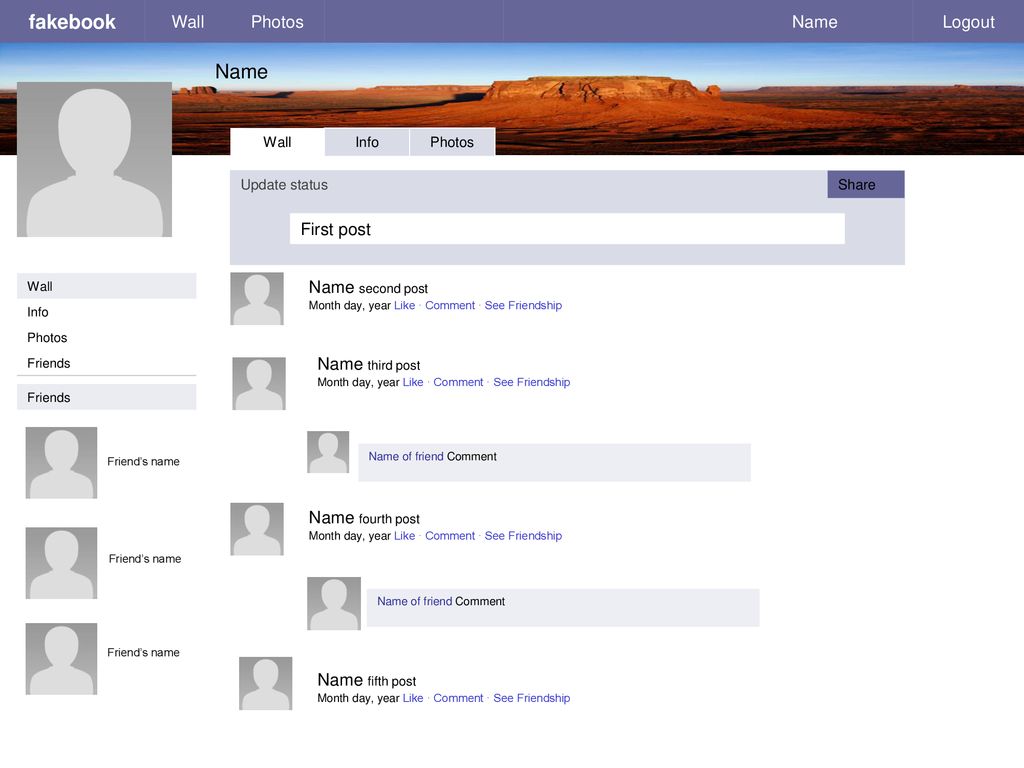Switch to the Info tab
The height and width of the screenshot is (768, 1024).
(367, 142)
